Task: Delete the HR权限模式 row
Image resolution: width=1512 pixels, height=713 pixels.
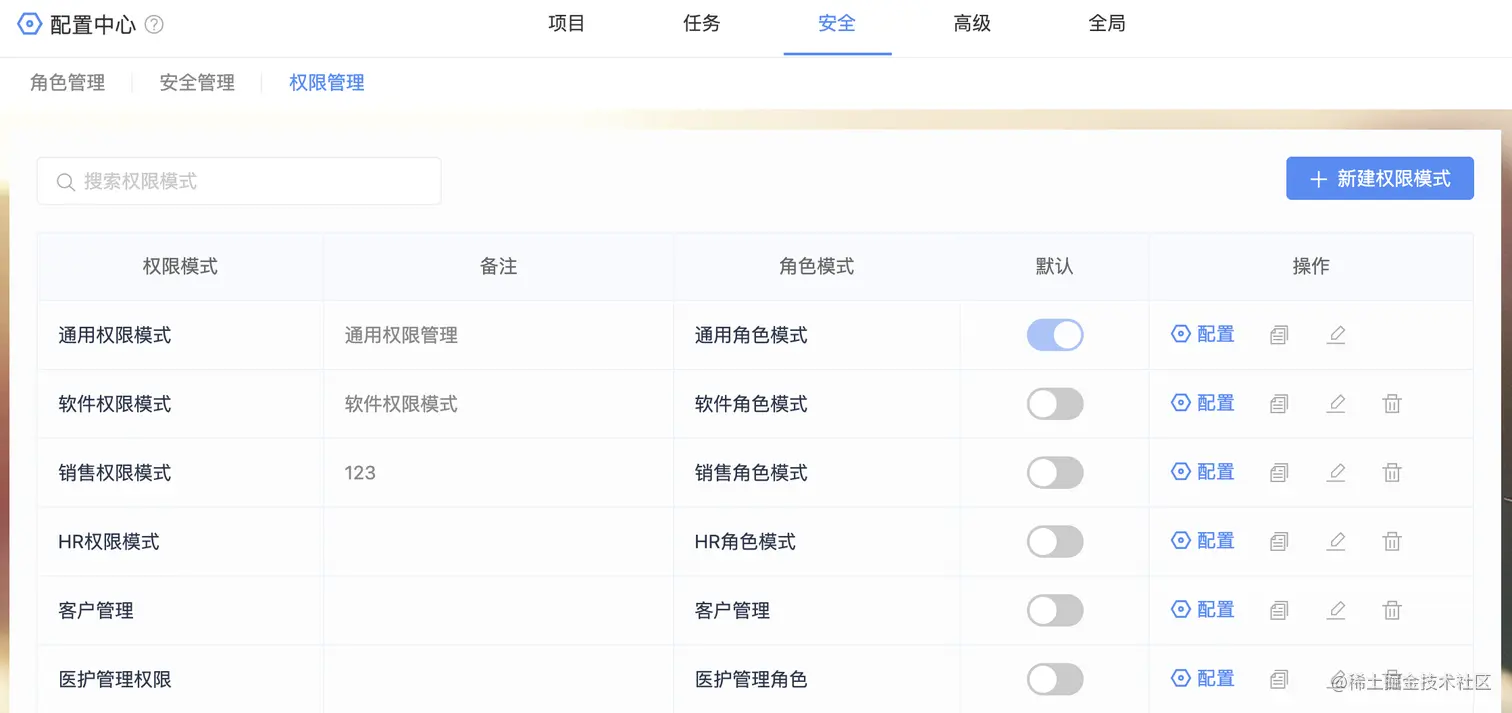Action: click(x=1392, y=541)
